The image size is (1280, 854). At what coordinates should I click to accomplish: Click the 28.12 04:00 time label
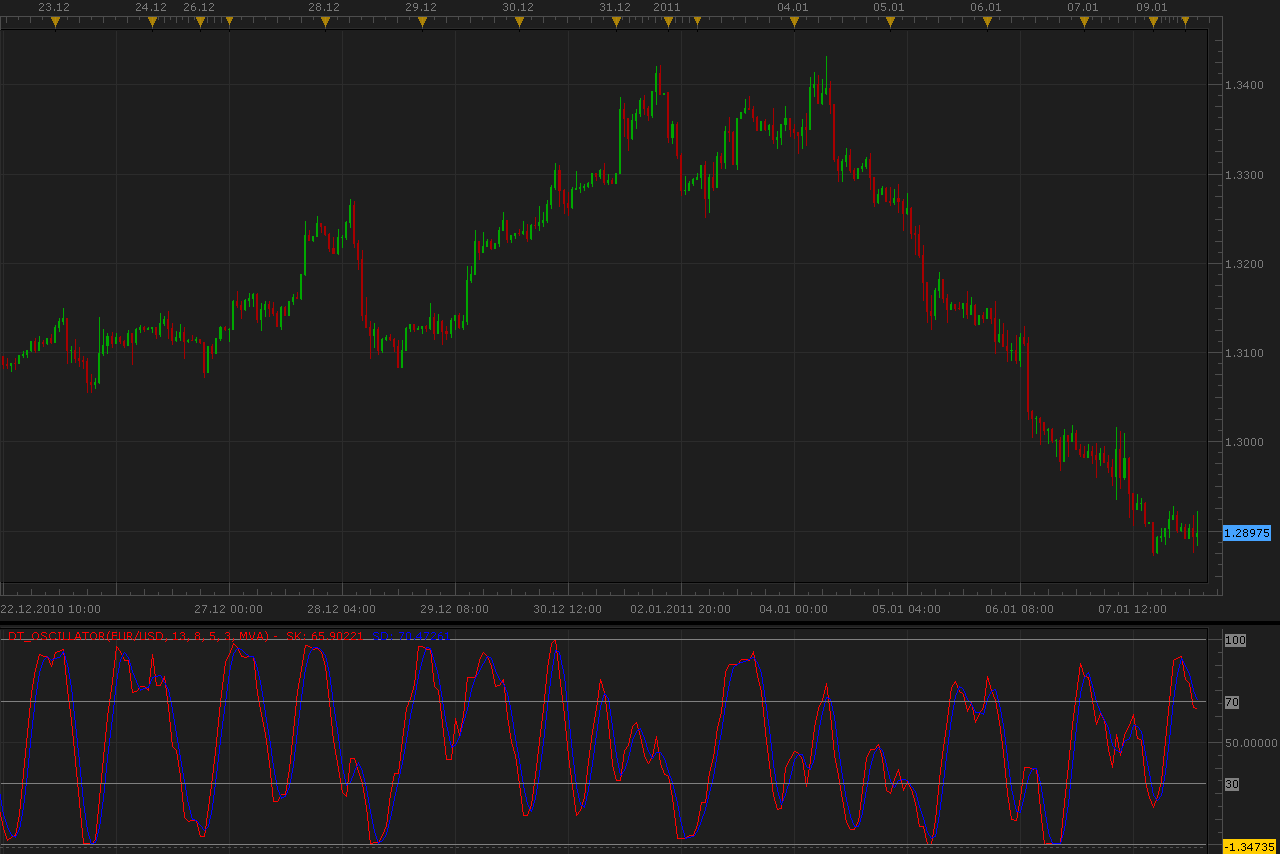[x=342, y=608]
